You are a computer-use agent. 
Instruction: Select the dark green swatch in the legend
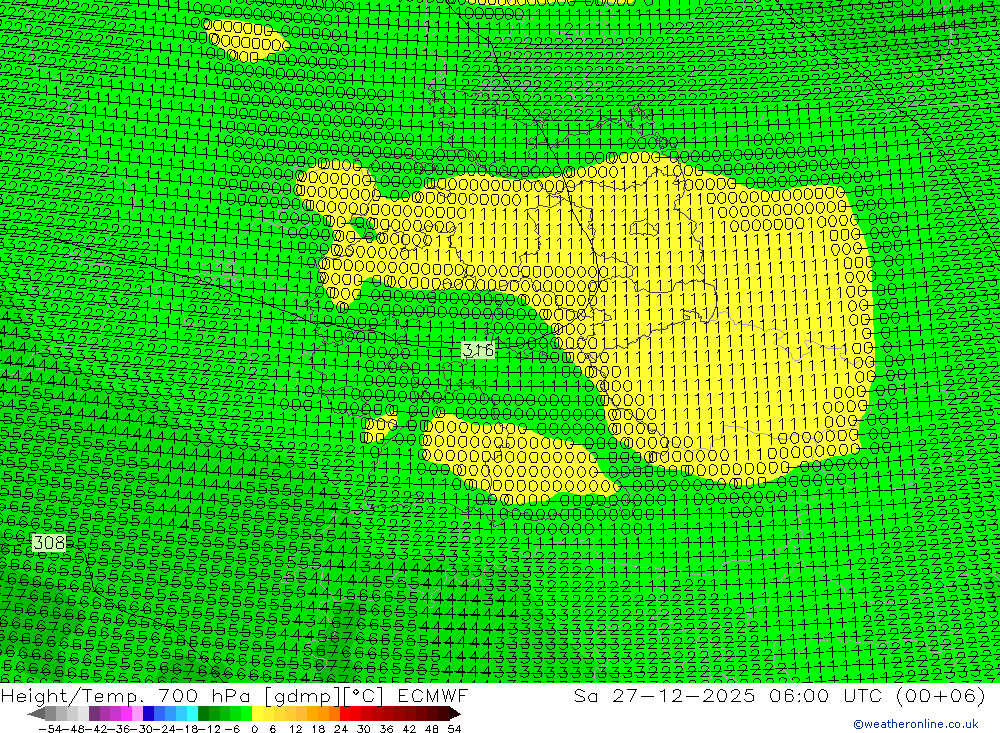[203, 713]
